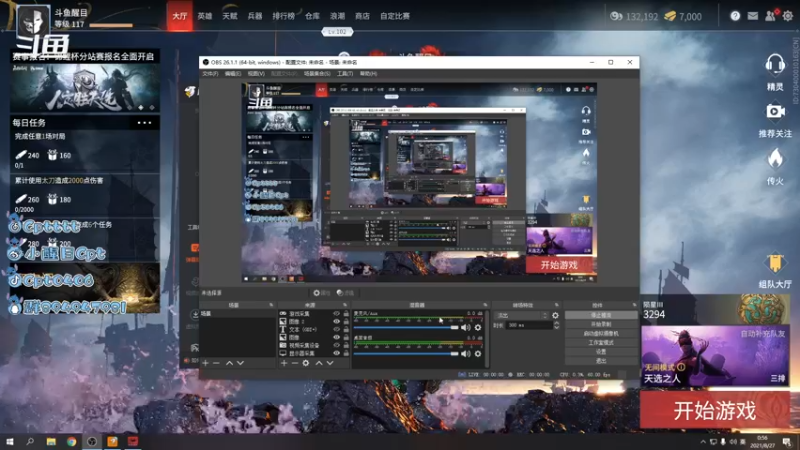
Task: Open the 组队大厅 team lobby icon
Action: 774,263
